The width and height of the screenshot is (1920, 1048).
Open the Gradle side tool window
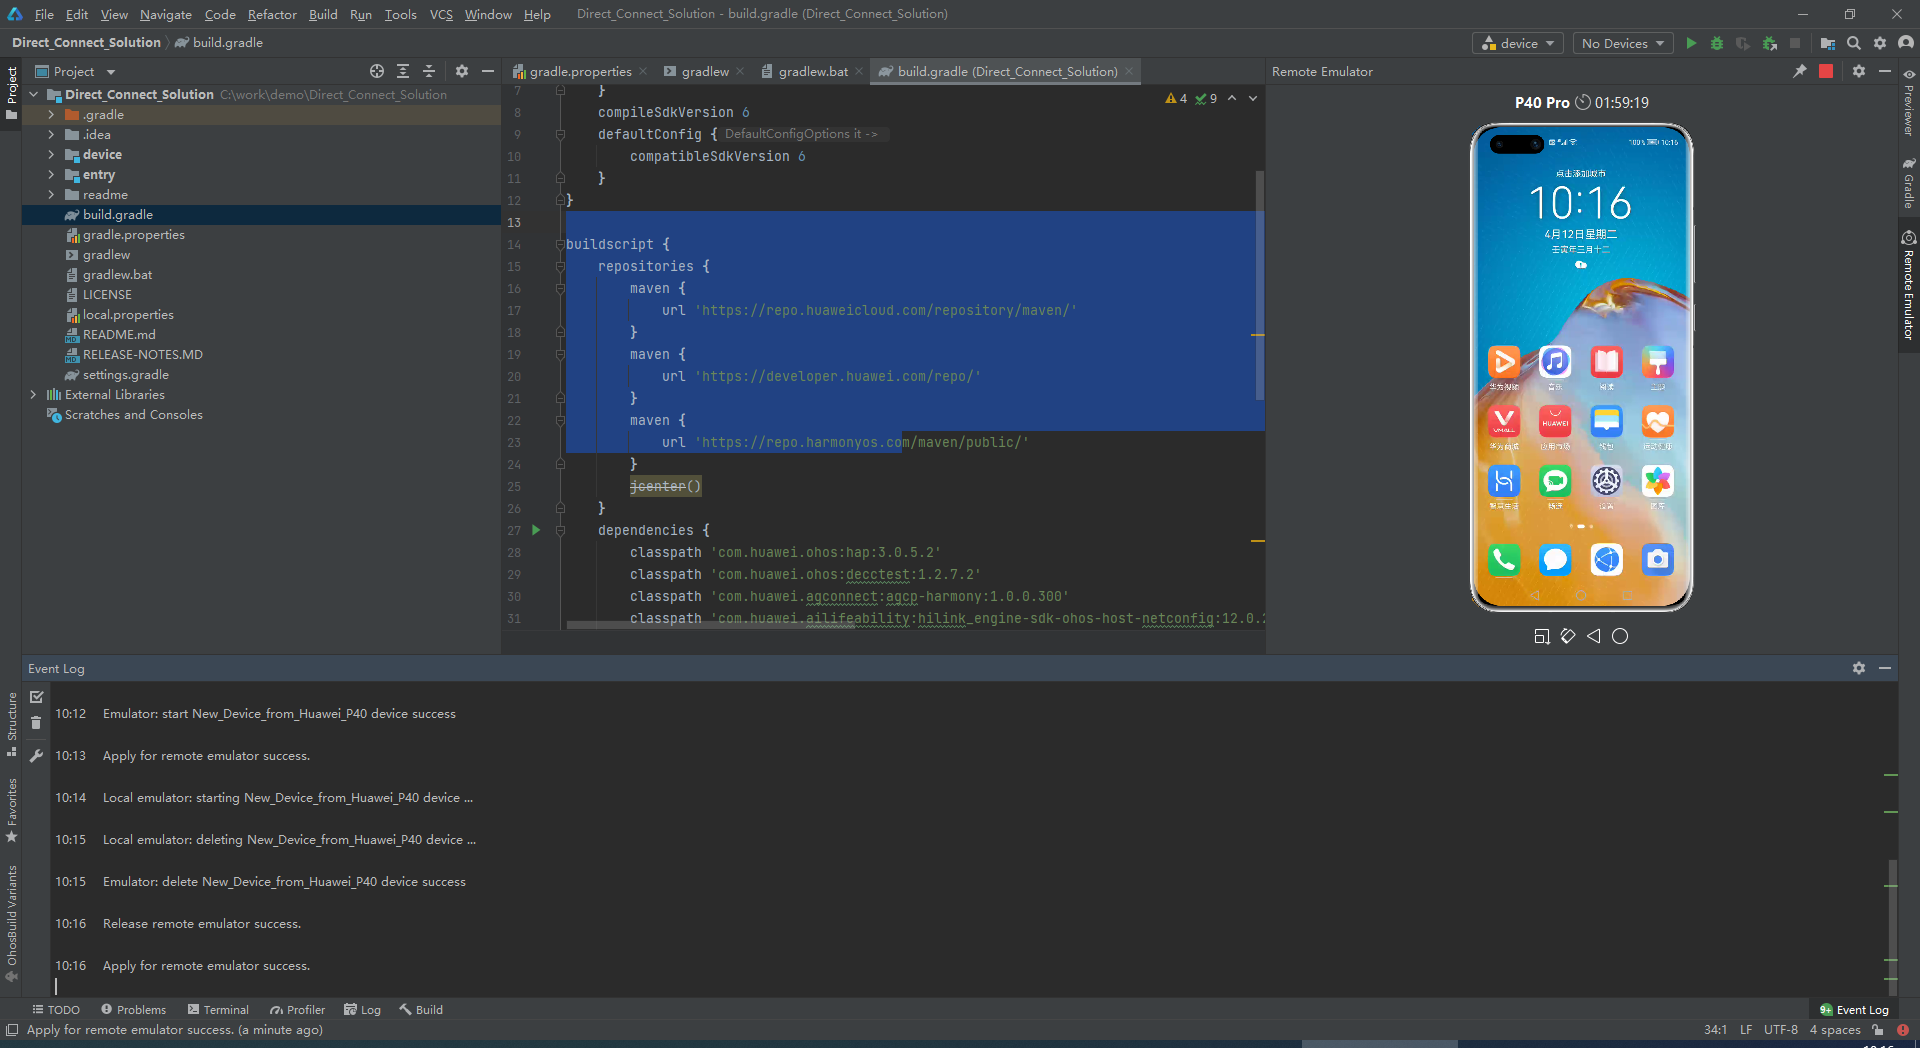pos(1909,182)
